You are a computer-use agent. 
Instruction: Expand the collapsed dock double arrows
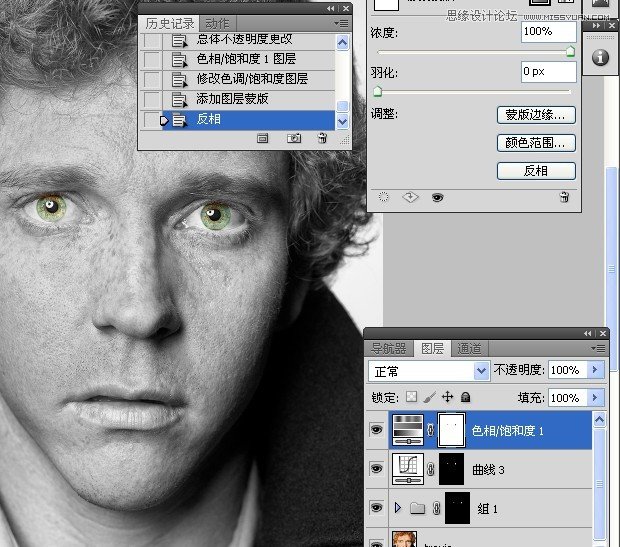[597, 26]
